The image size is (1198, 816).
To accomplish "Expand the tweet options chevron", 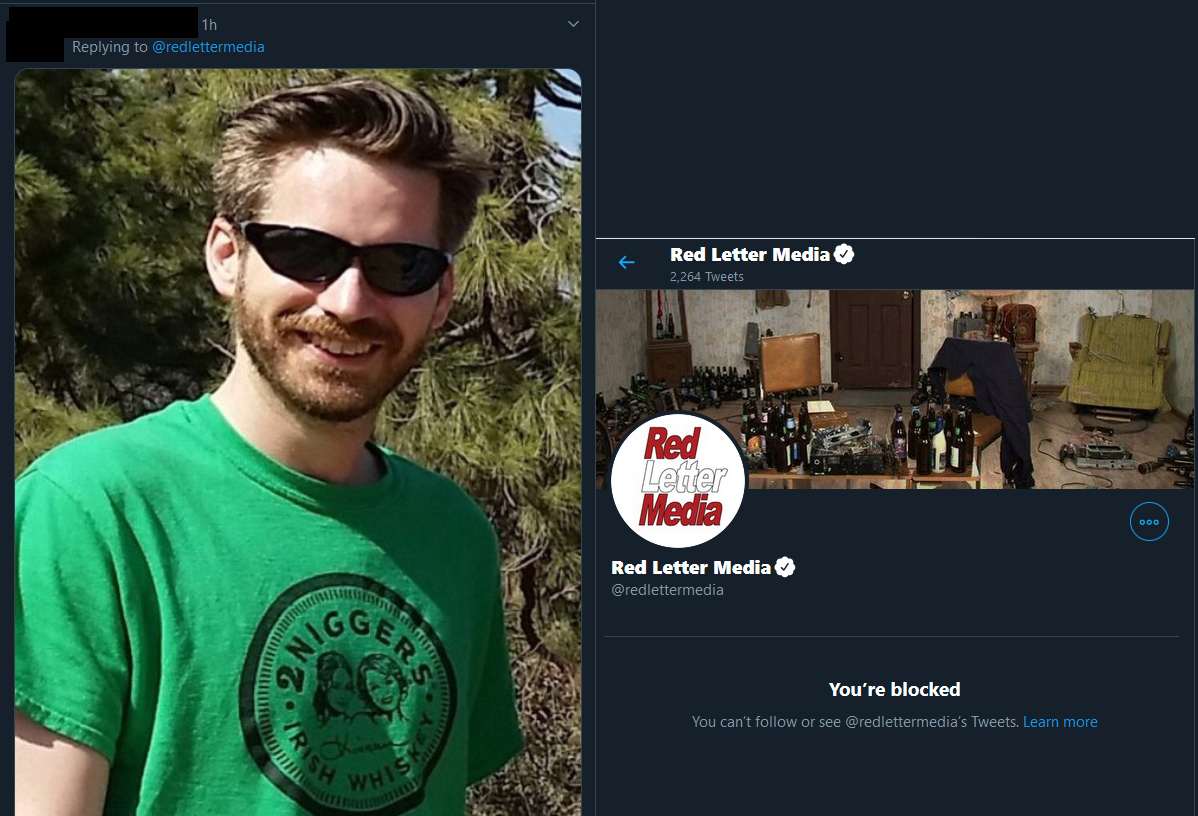I will 573,24.
